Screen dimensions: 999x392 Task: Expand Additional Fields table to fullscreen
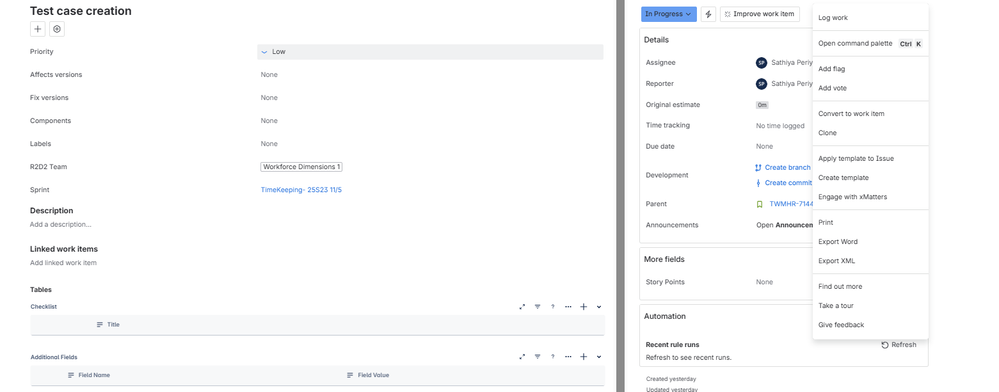[522, 357]
